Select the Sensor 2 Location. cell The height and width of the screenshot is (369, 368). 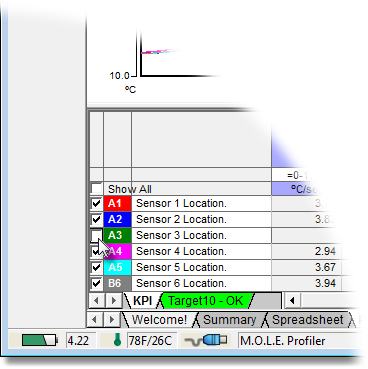[x=201, y=219]
